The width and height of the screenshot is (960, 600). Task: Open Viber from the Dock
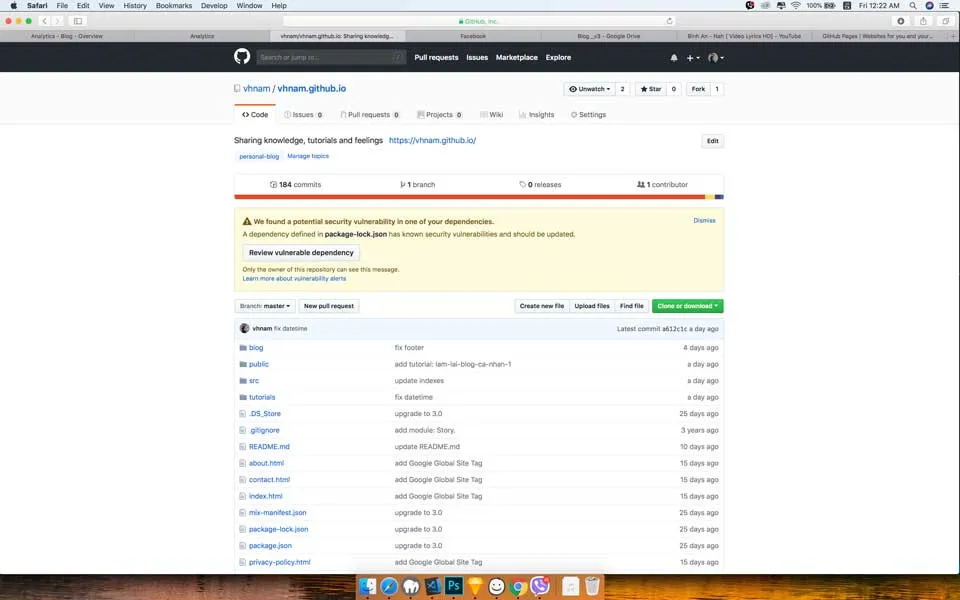(x=540, y=586)
